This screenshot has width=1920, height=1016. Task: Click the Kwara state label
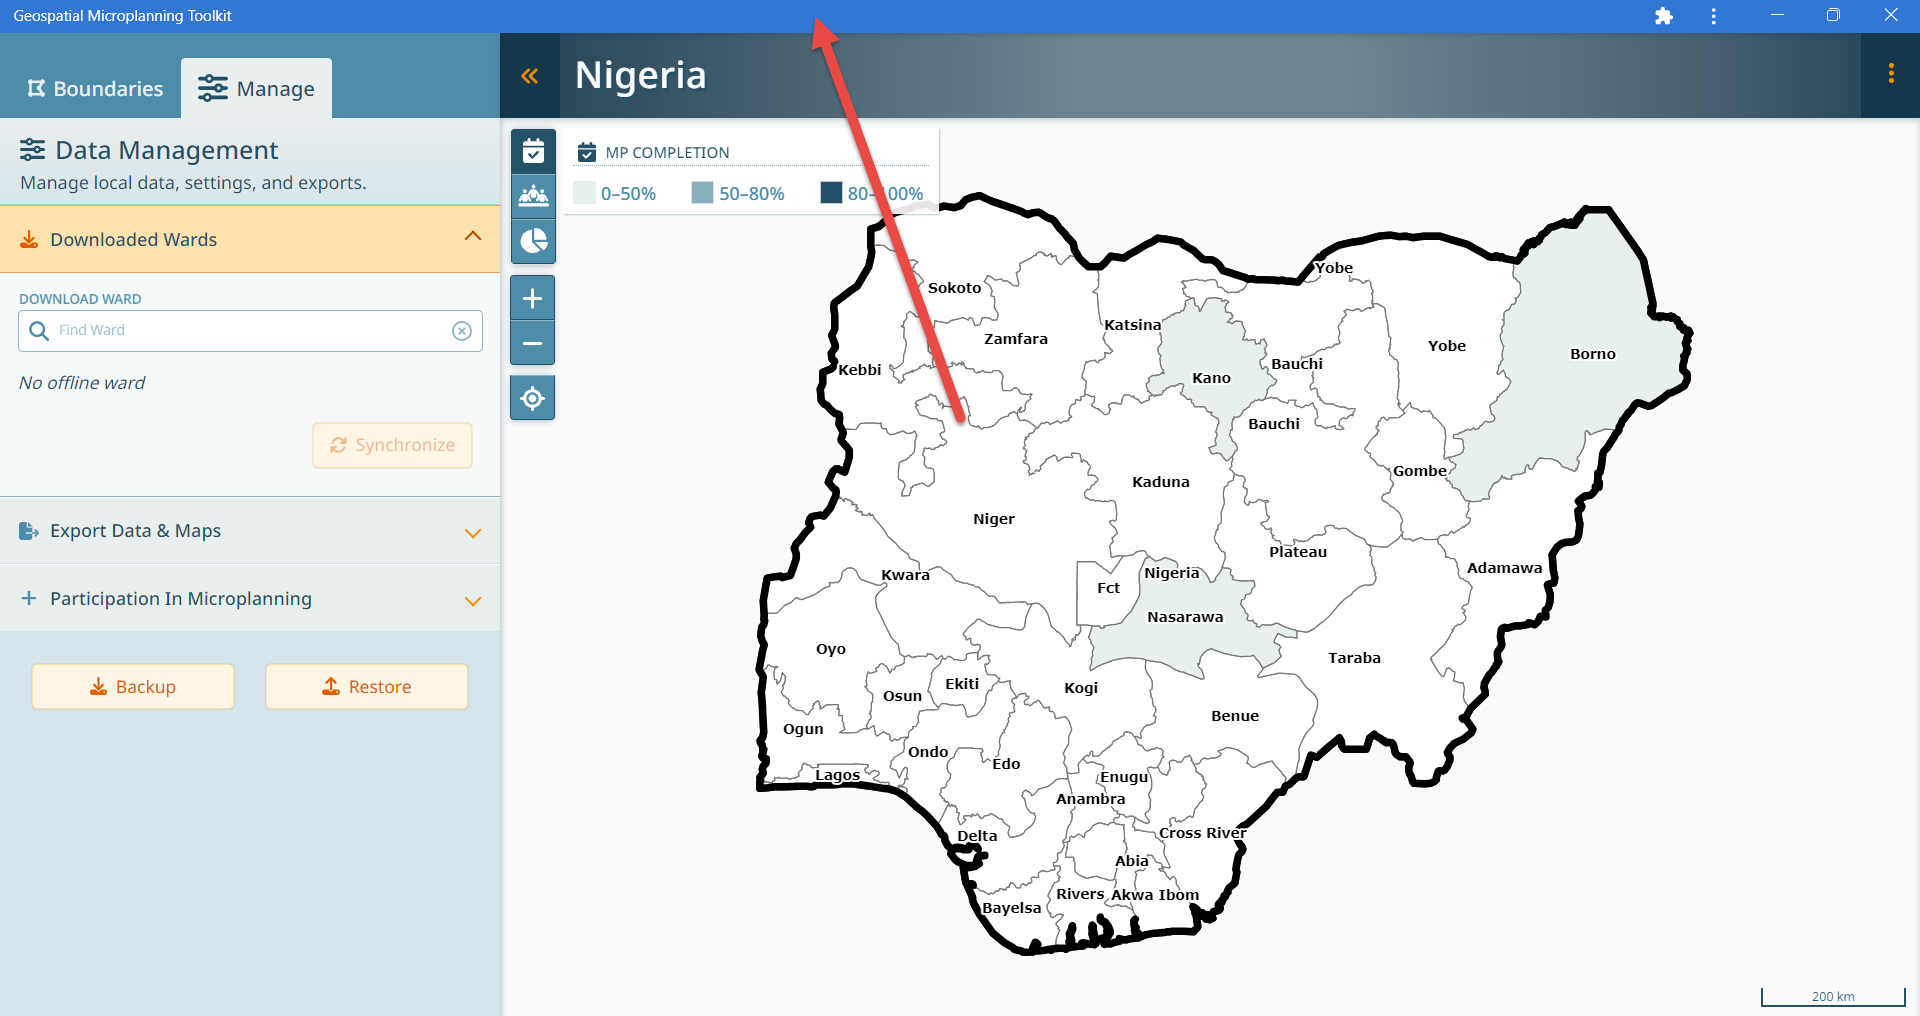point(906,575)
